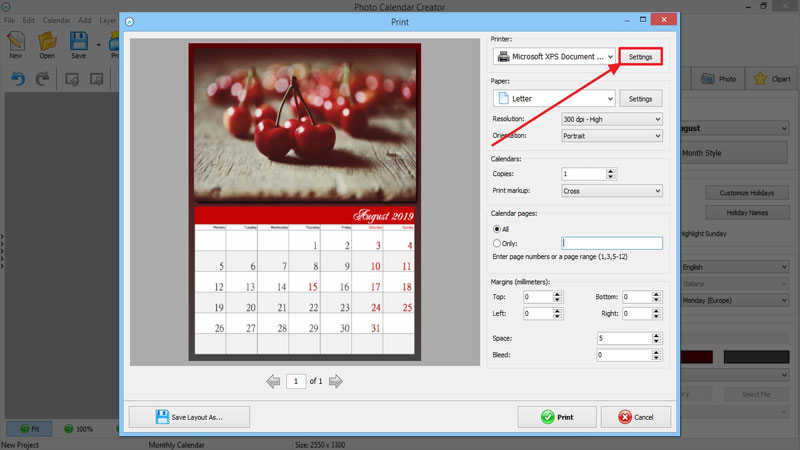Expand the Letter paper dropdown
Screen dimensions: 800x450
pos(554,98)
